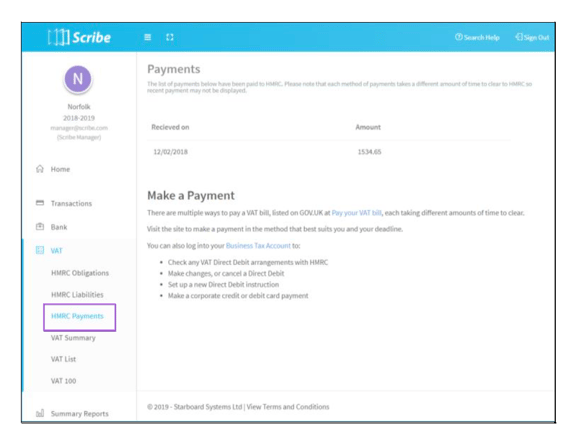The width and height of the screenshot is (575, 445).
Task: Select HMRC Liabilities submenu item
Action: click(x=77, y=295)
